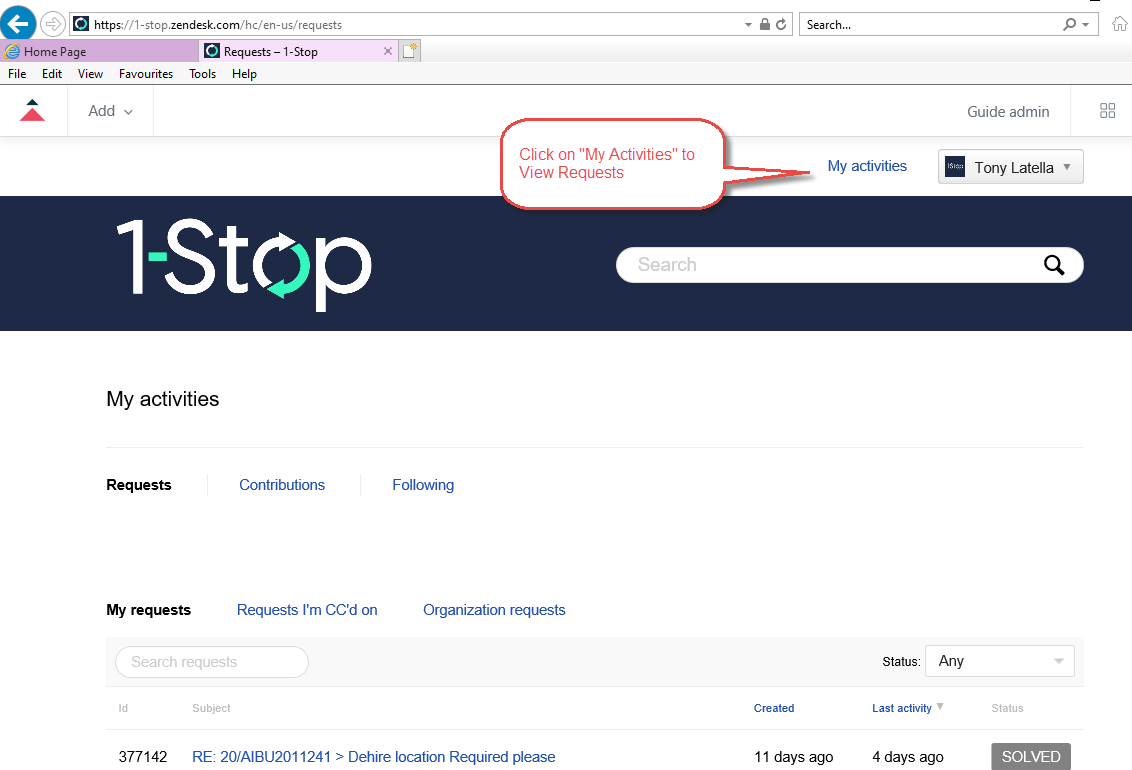Image resolution: width=1132 pixels, height=770 pixels.
Task: Click the search magnifier in the browser search box
Action: [x=1071, y=24]
